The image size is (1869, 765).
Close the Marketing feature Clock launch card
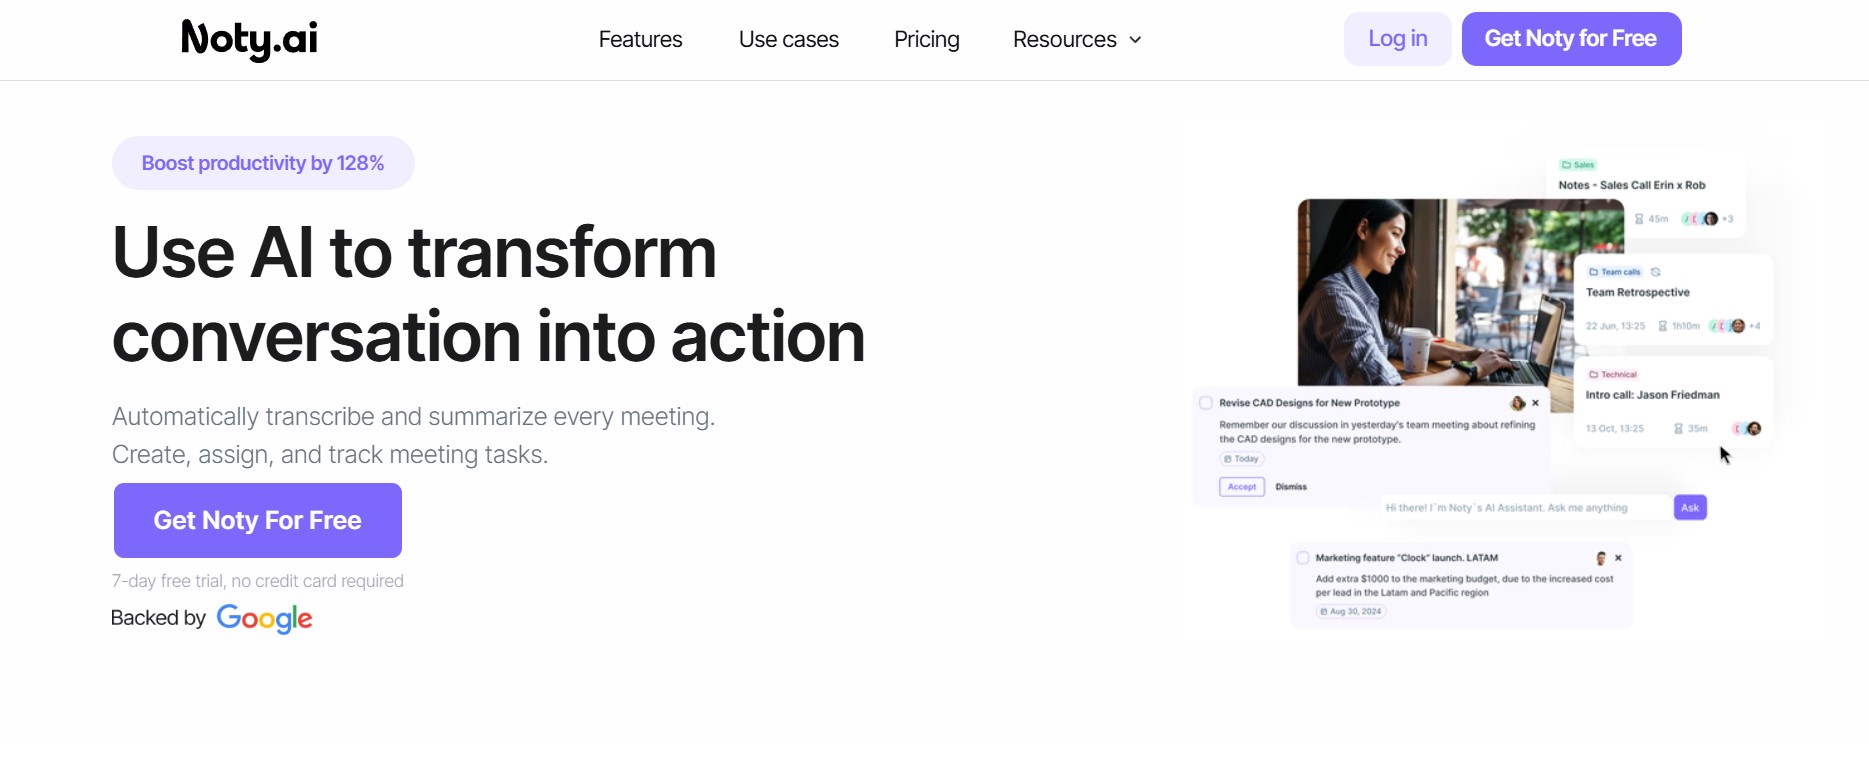tap(1618, 558)
